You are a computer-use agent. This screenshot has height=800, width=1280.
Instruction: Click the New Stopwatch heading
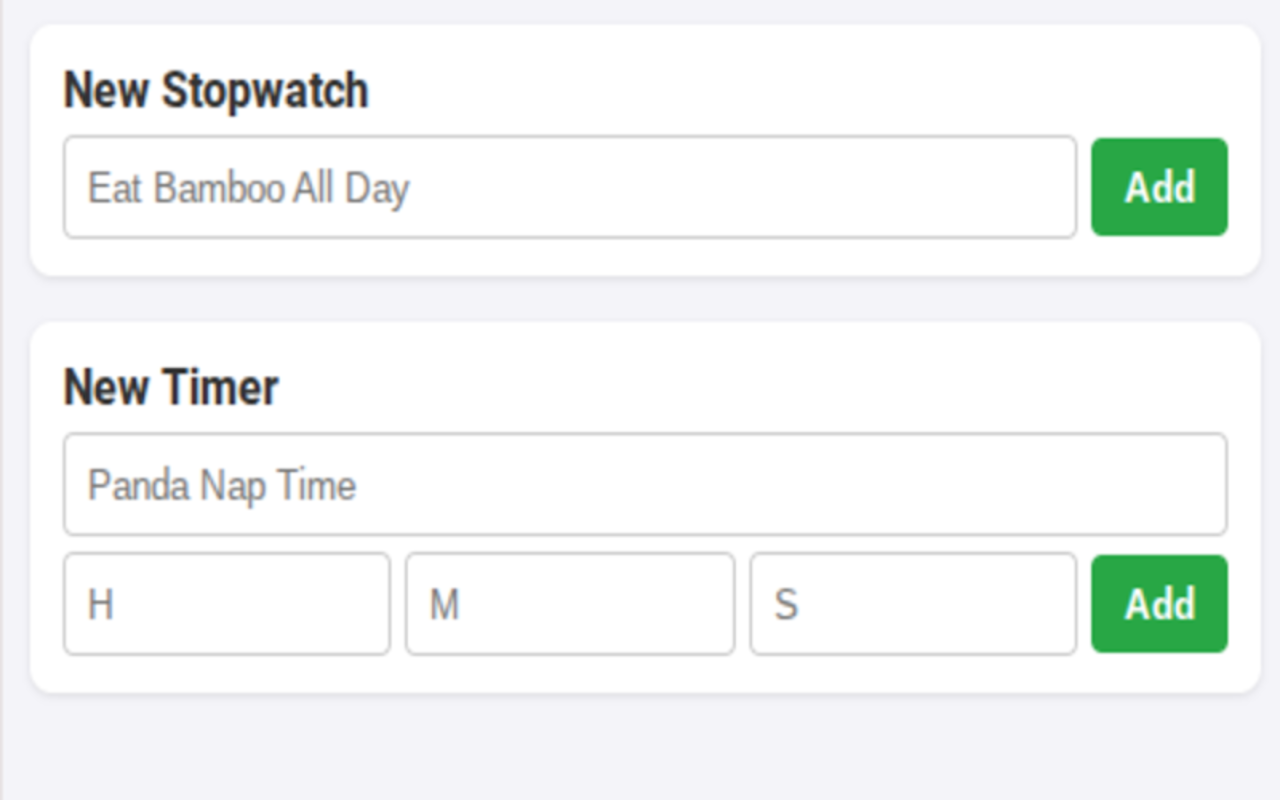[216, 90]
